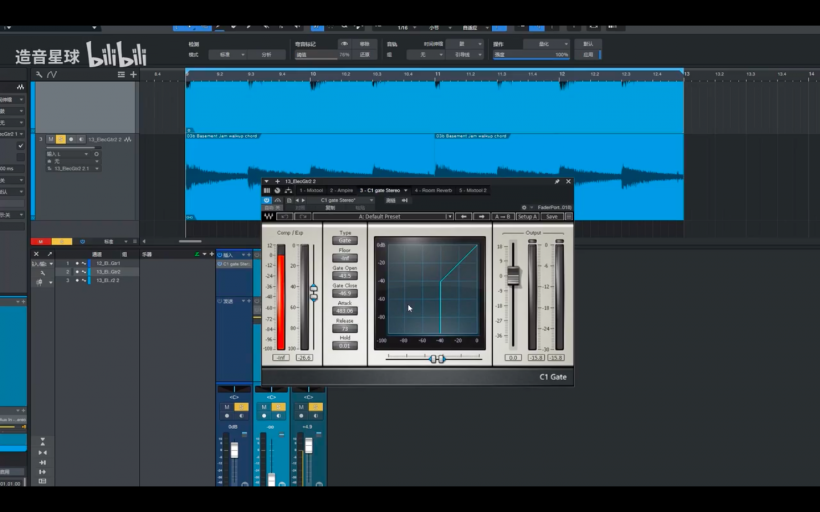Select C1 gate Stereo insert slot
The width and height of the screenshot is (820, 512).
click(234, 264)
